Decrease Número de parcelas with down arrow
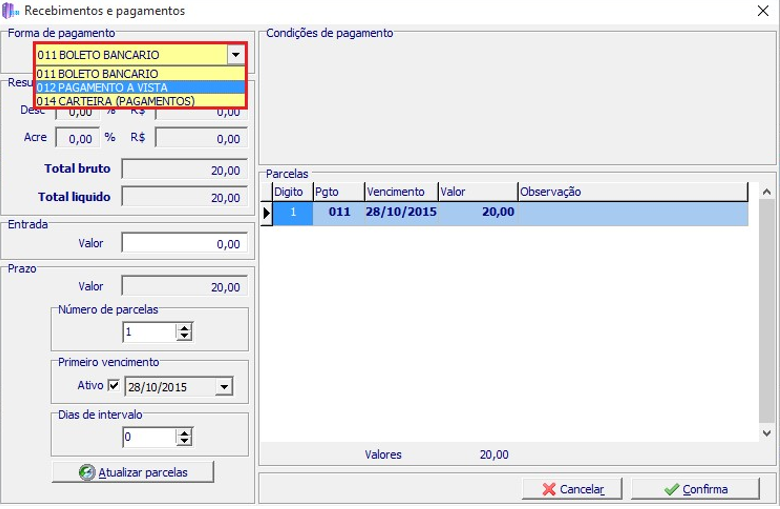 (x=185, y=336)
